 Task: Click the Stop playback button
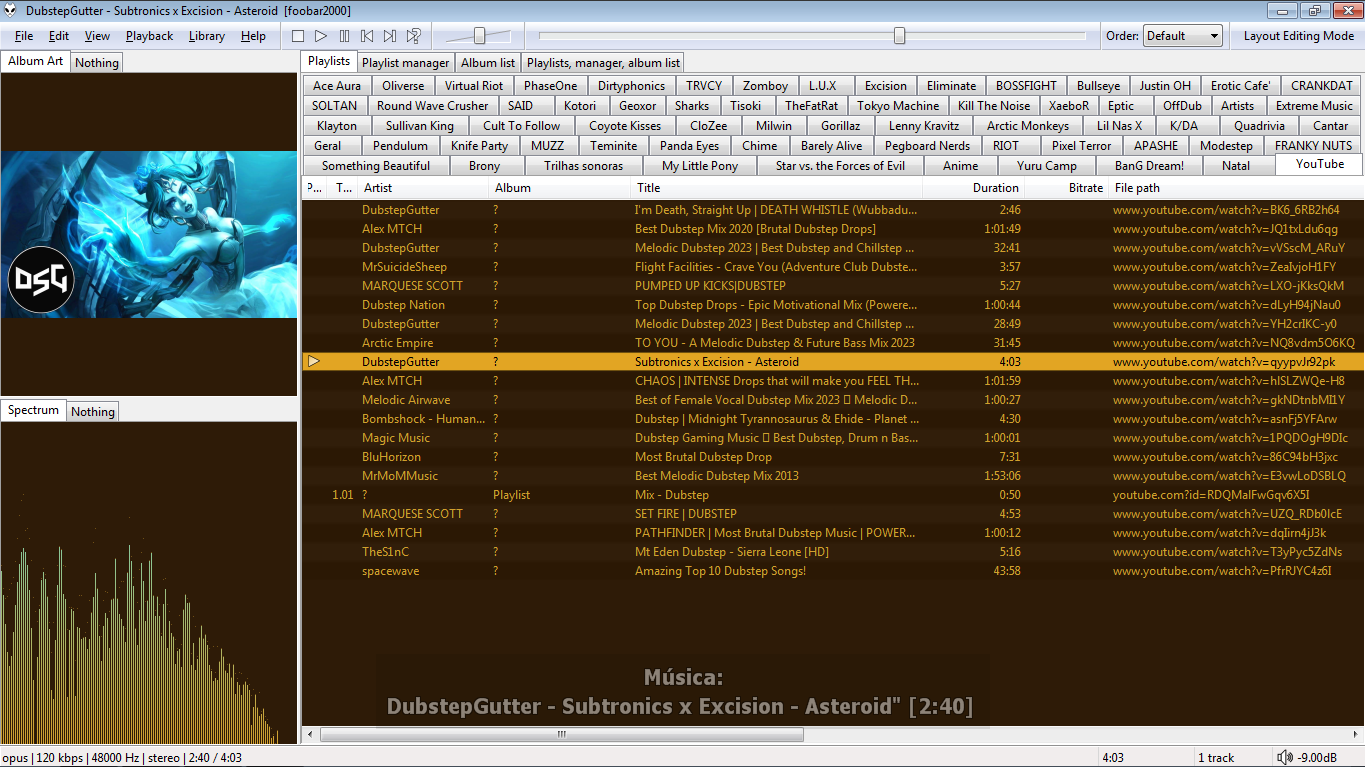pos(298,36)
